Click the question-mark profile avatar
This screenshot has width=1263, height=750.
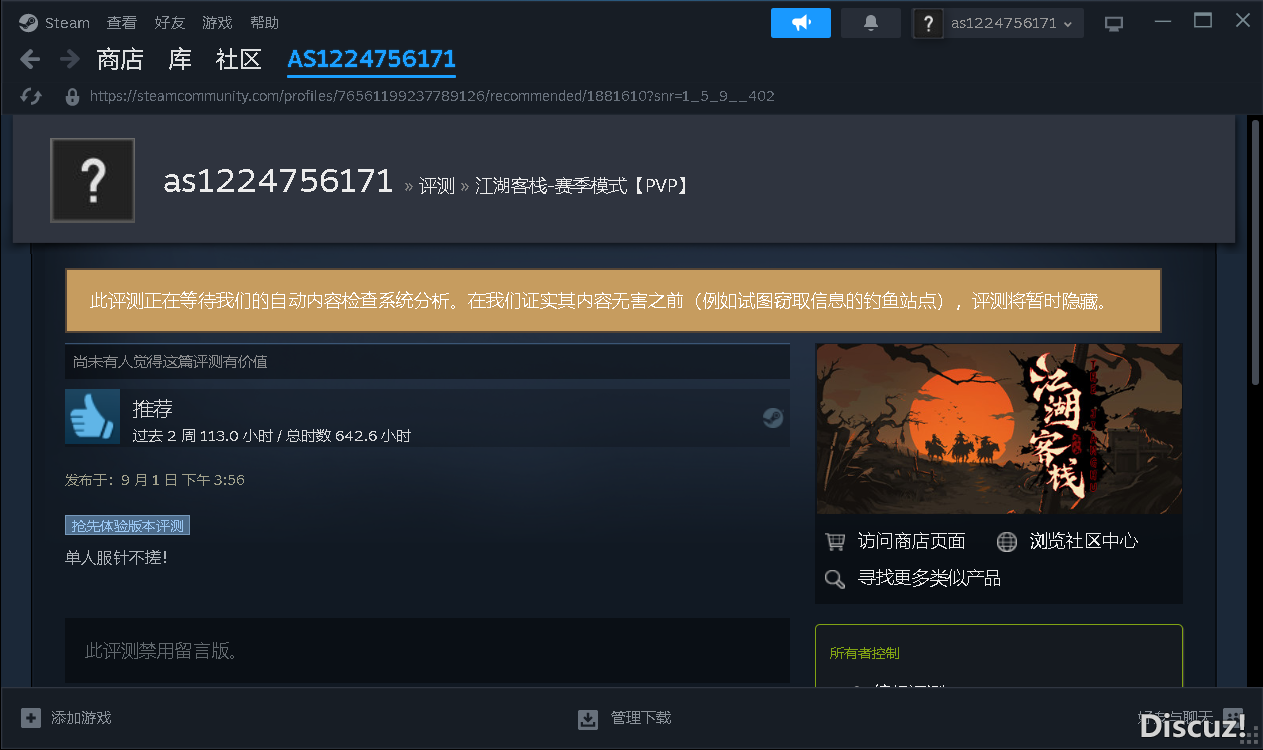[92, 180]
